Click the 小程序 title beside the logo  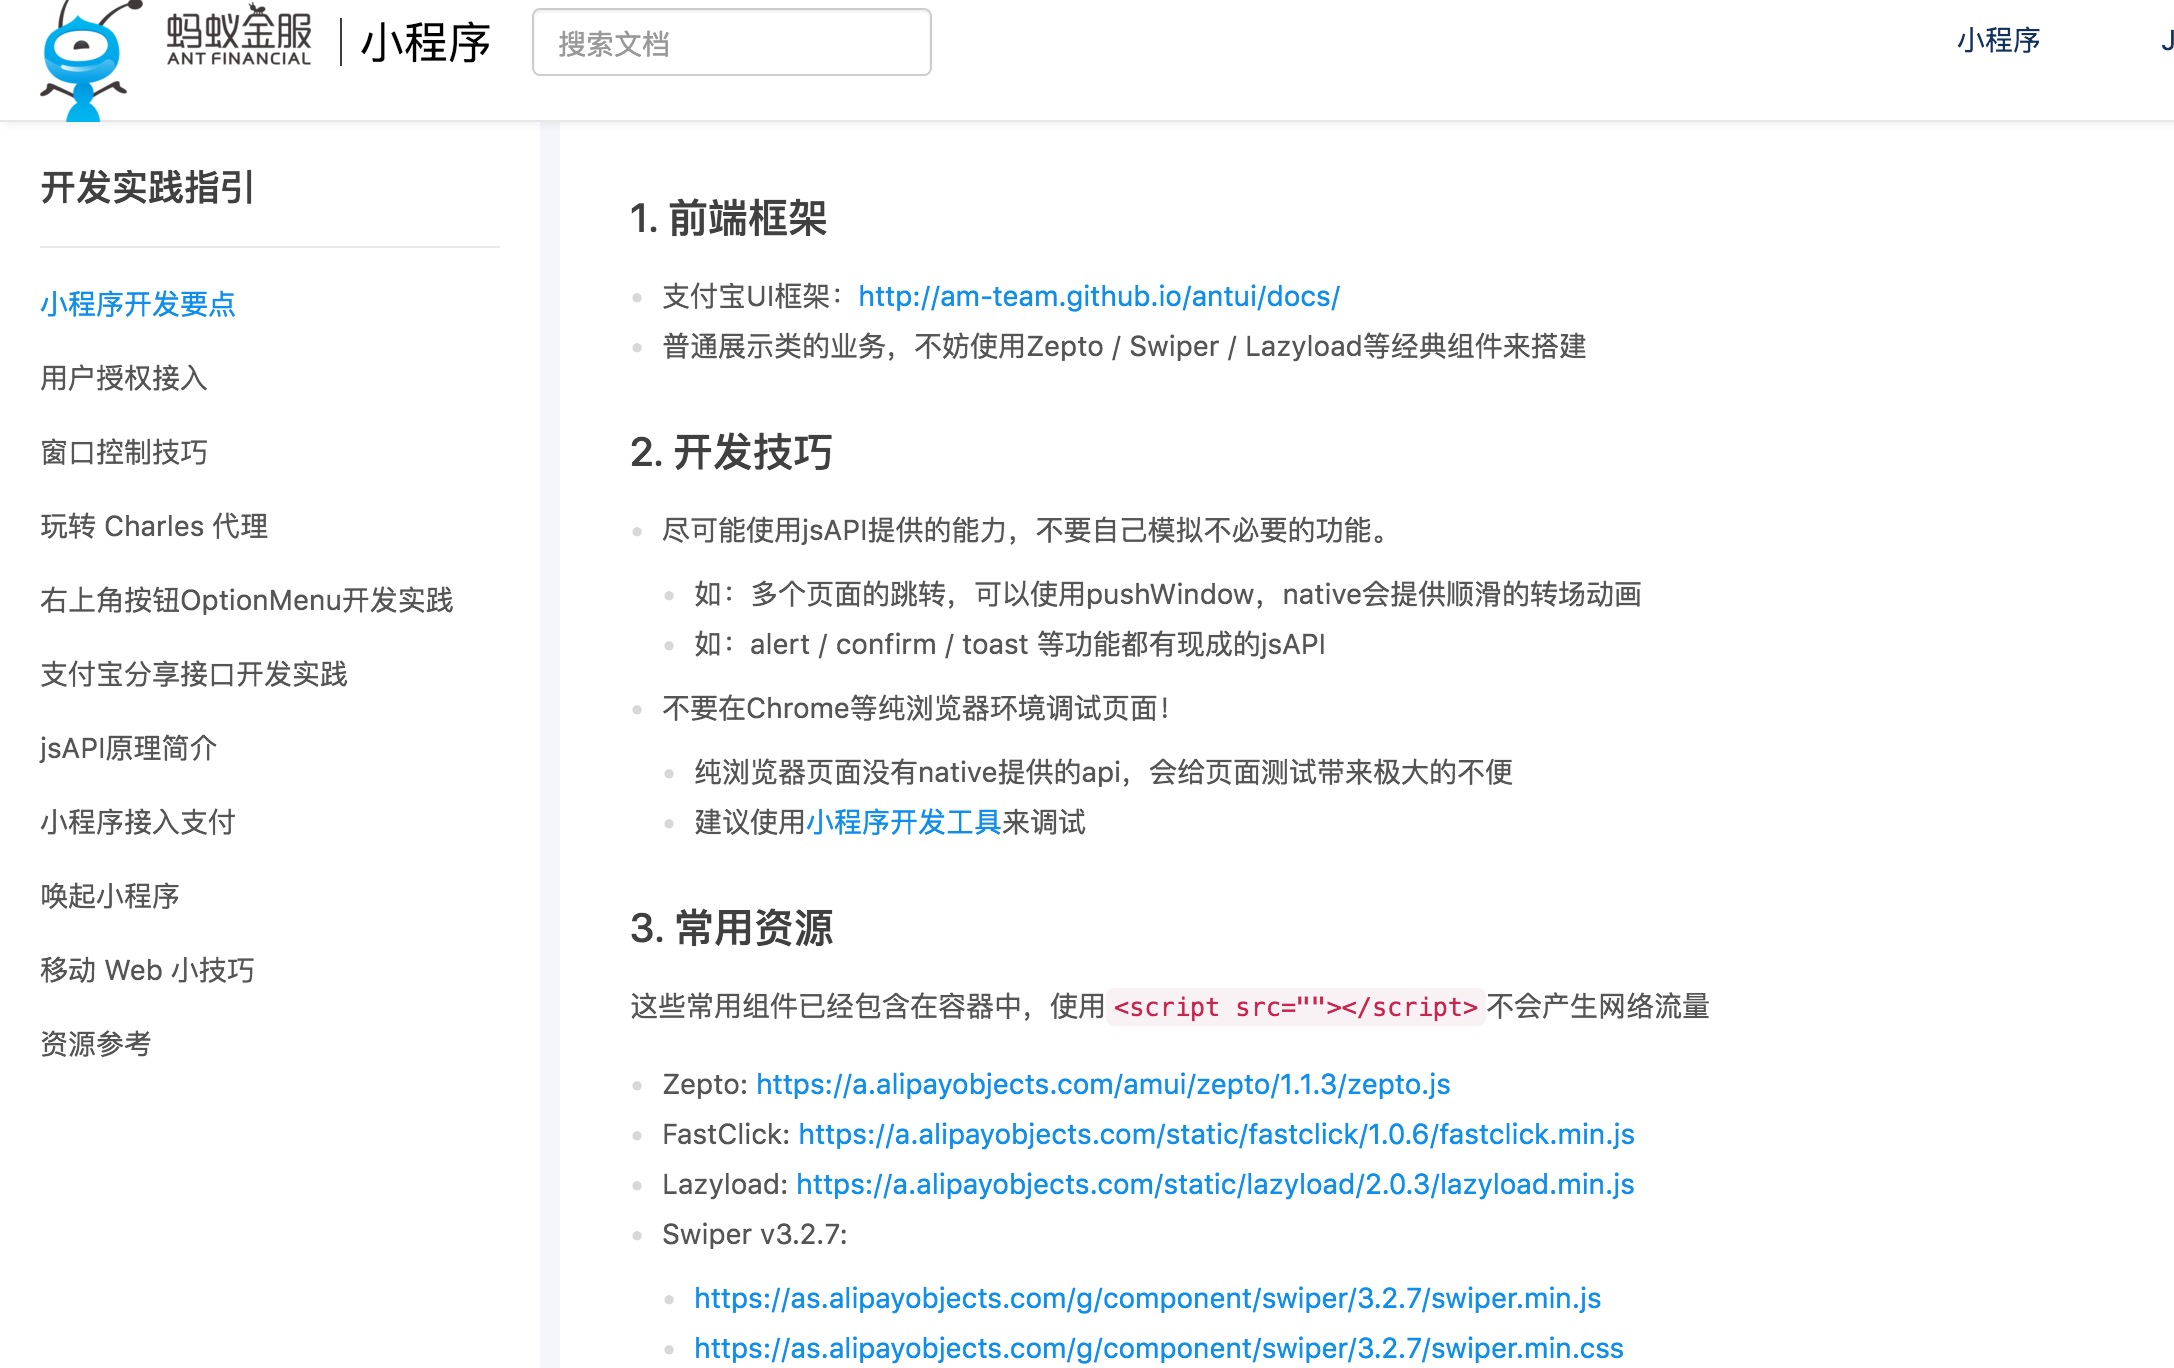click(425, 43)
